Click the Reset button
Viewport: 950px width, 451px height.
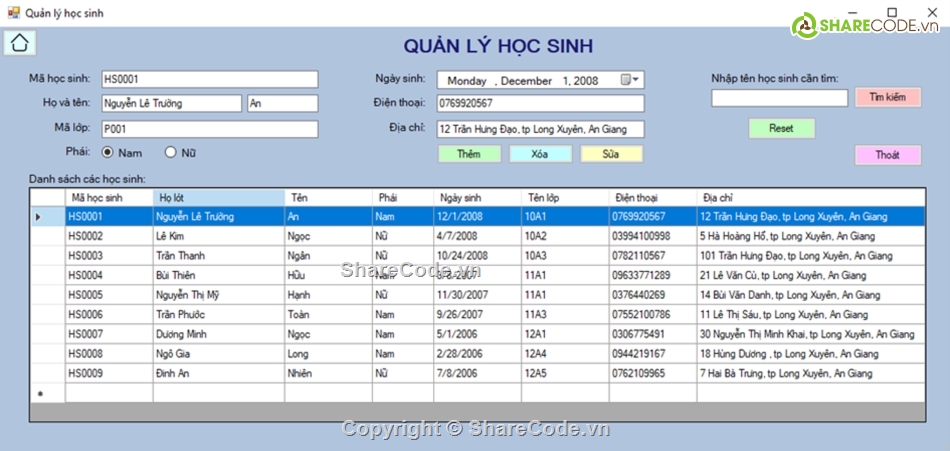(782, 129)
